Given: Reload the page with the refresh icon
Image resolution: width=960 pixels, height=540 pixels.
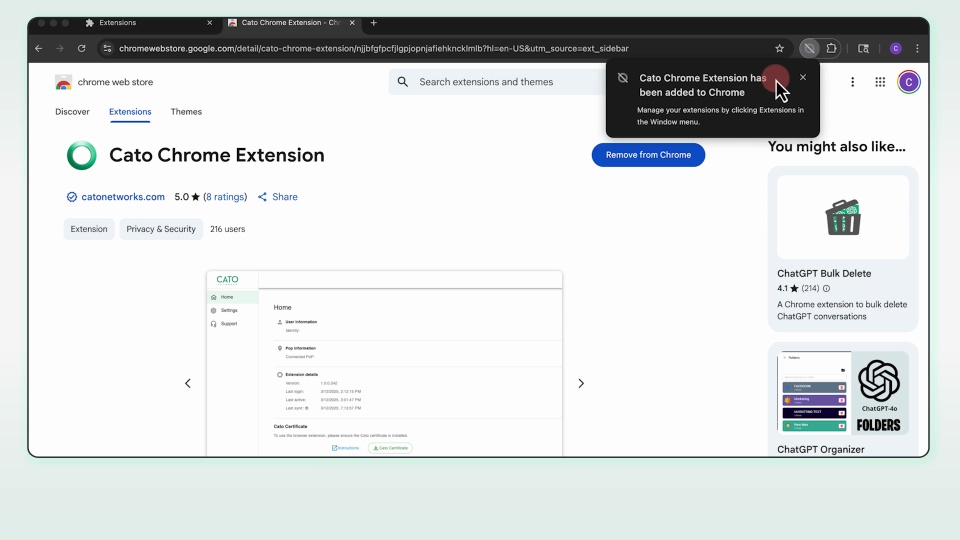Looking at the screenshot, I should coord(81,48).
